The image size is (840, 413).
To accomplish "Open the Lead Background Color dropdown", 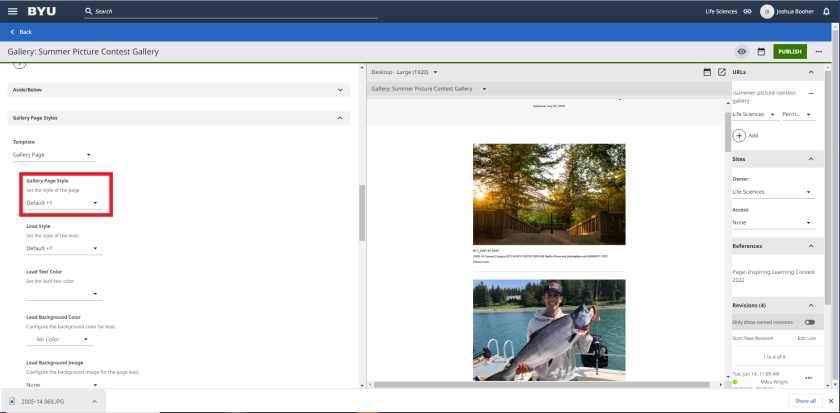I will point(63,339).
